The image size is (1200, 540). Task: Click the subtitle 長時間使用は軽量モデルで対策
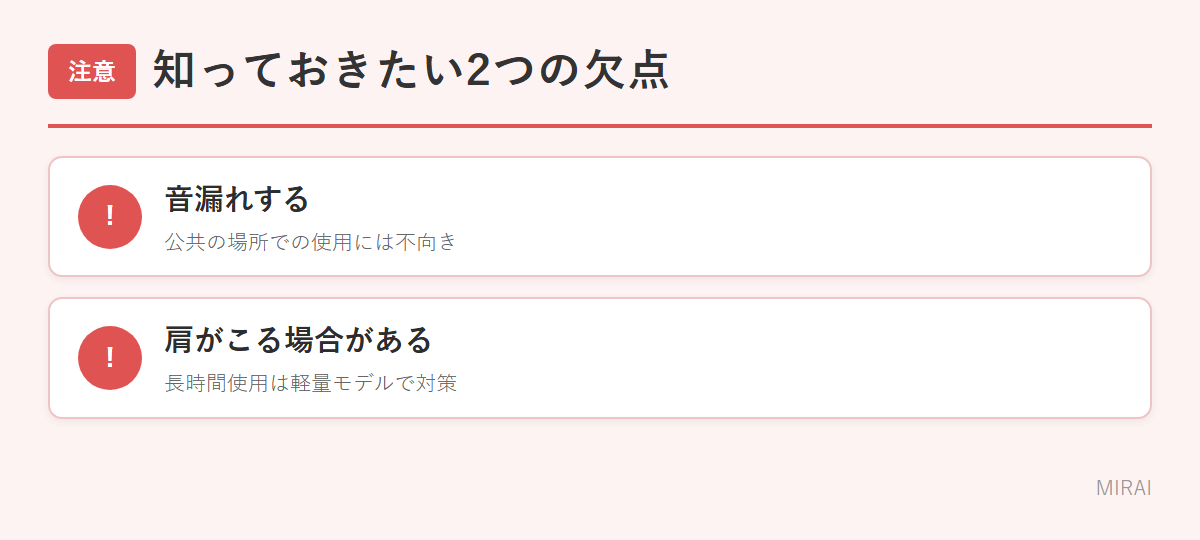pyautogui.click(x=311, y=383)
